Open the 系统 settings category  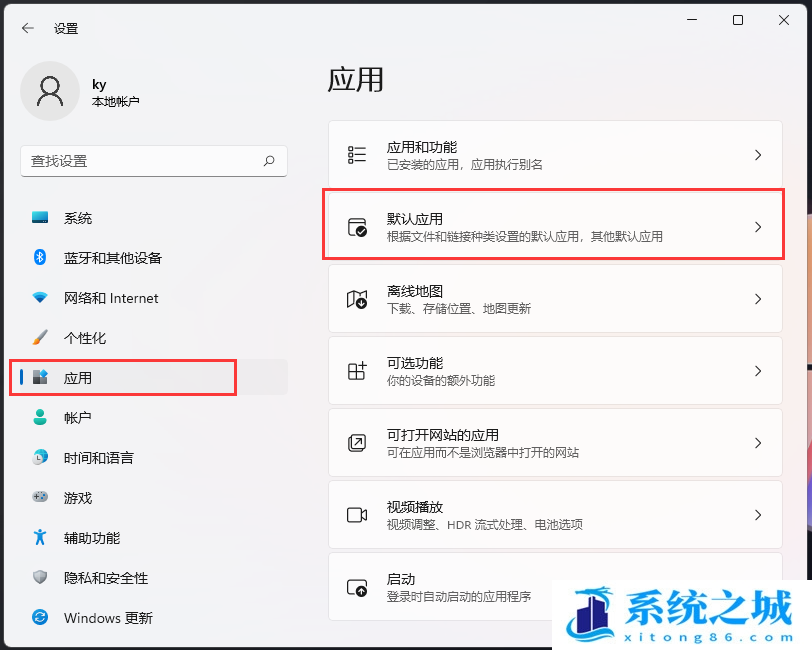78,218
